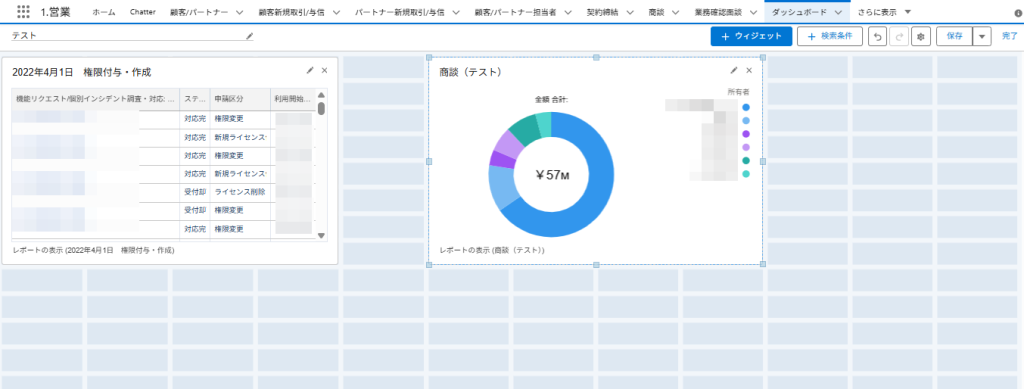Open レポートの表示 (商談（テスト）) link
Screen dimensions: 1024x389
coord(492,250)
